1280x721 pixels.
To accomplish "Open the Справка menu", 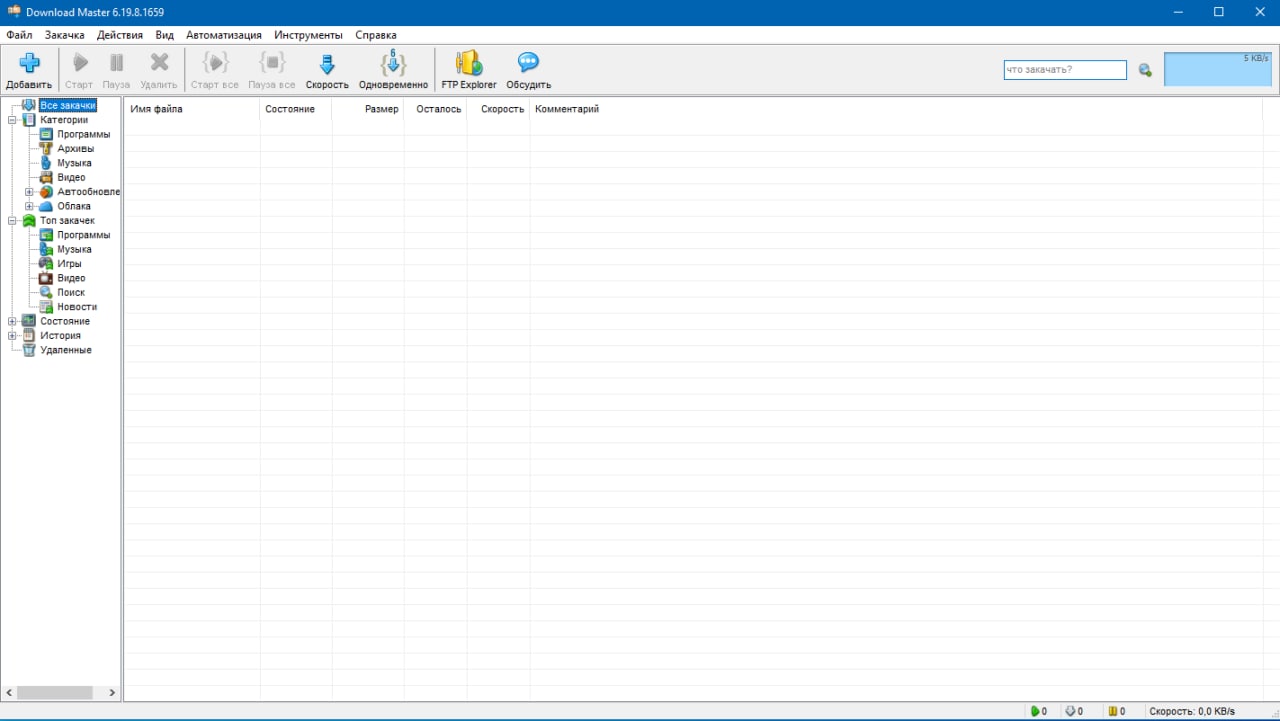I will click(x=376, y=35).
